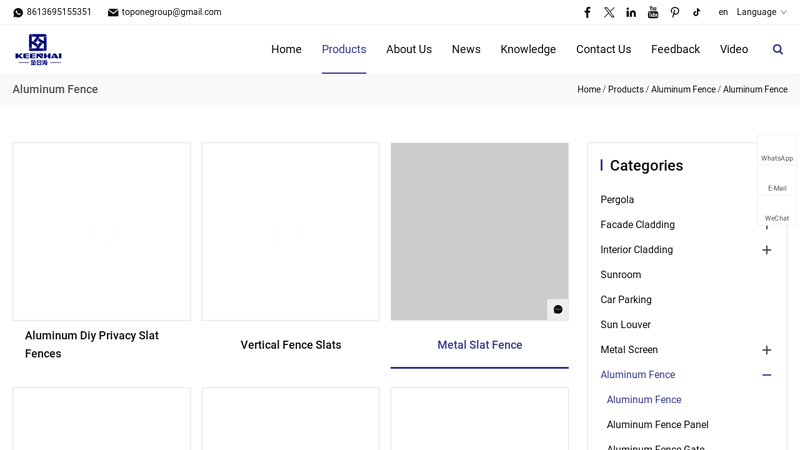Expand the Metal Screen category
Viewport: 800px width, 450px height.
tap(766, 350)
